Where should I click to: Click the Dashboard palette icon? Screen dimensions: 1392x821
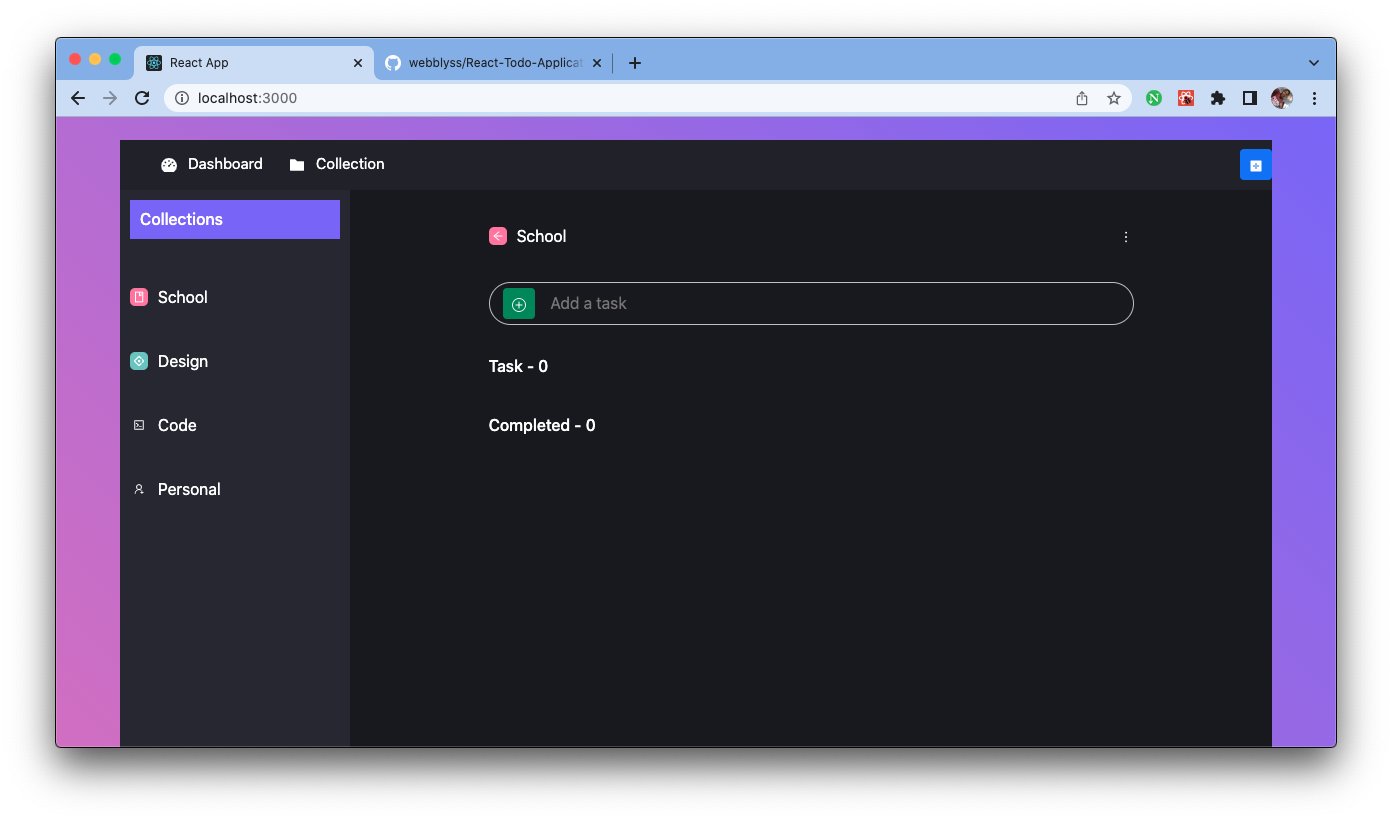(x=168, y=164)
